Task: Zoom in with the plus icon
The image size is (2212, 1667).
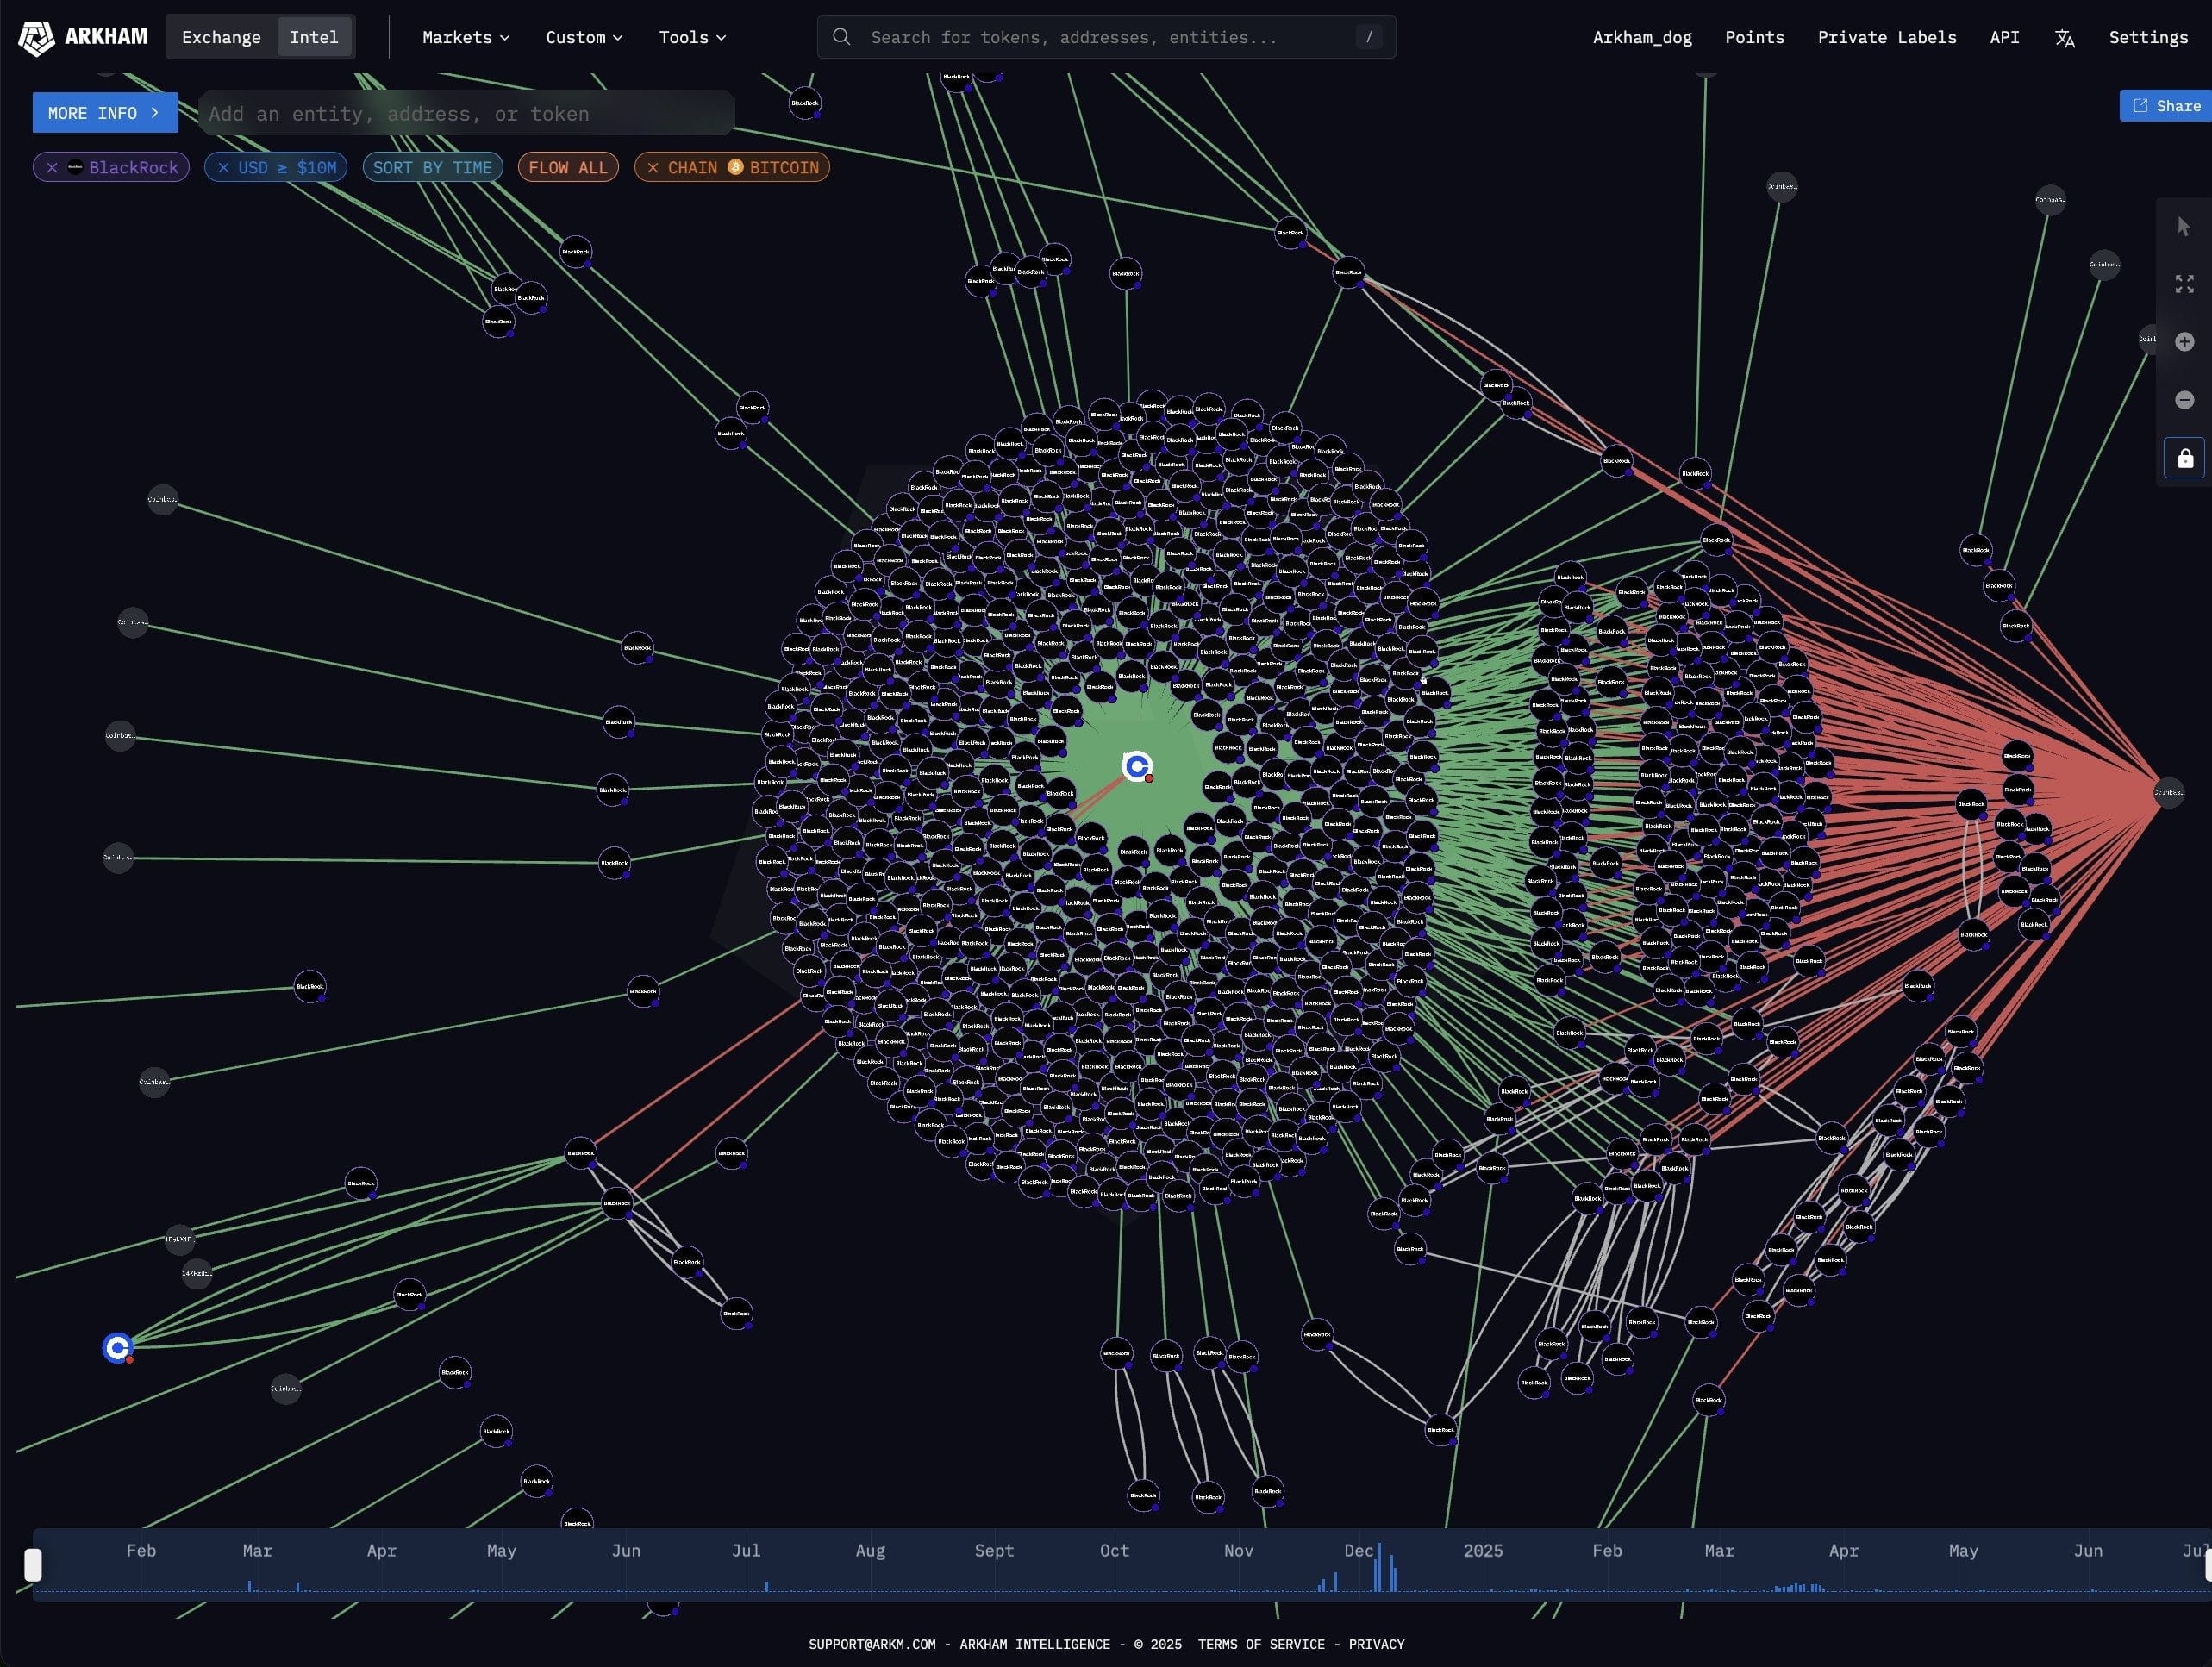Action: click(2184, 342)
